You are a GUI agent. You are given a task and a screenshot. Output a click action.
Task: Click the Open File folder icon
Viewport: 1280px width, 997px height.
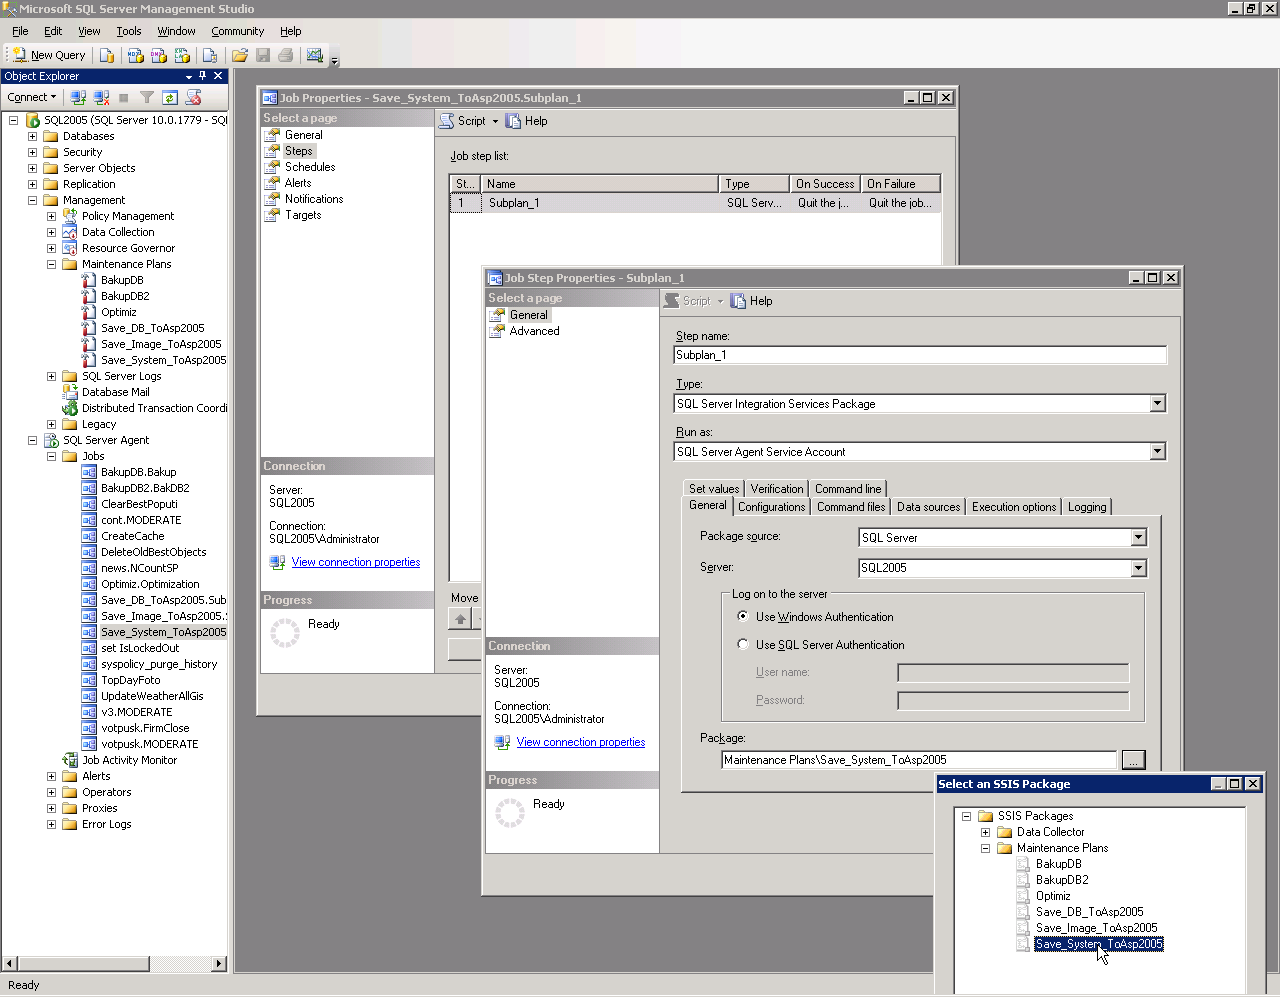240,55
